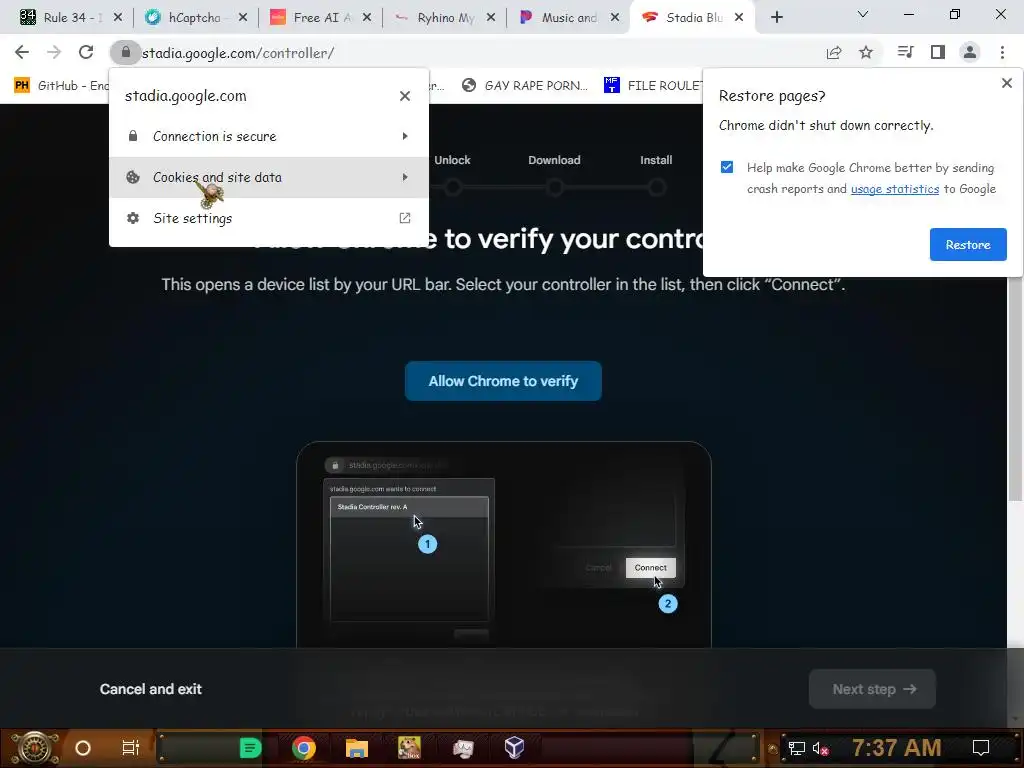Switch to the Music and tab
Screen dimensions: 1024x768
(568, 18)
